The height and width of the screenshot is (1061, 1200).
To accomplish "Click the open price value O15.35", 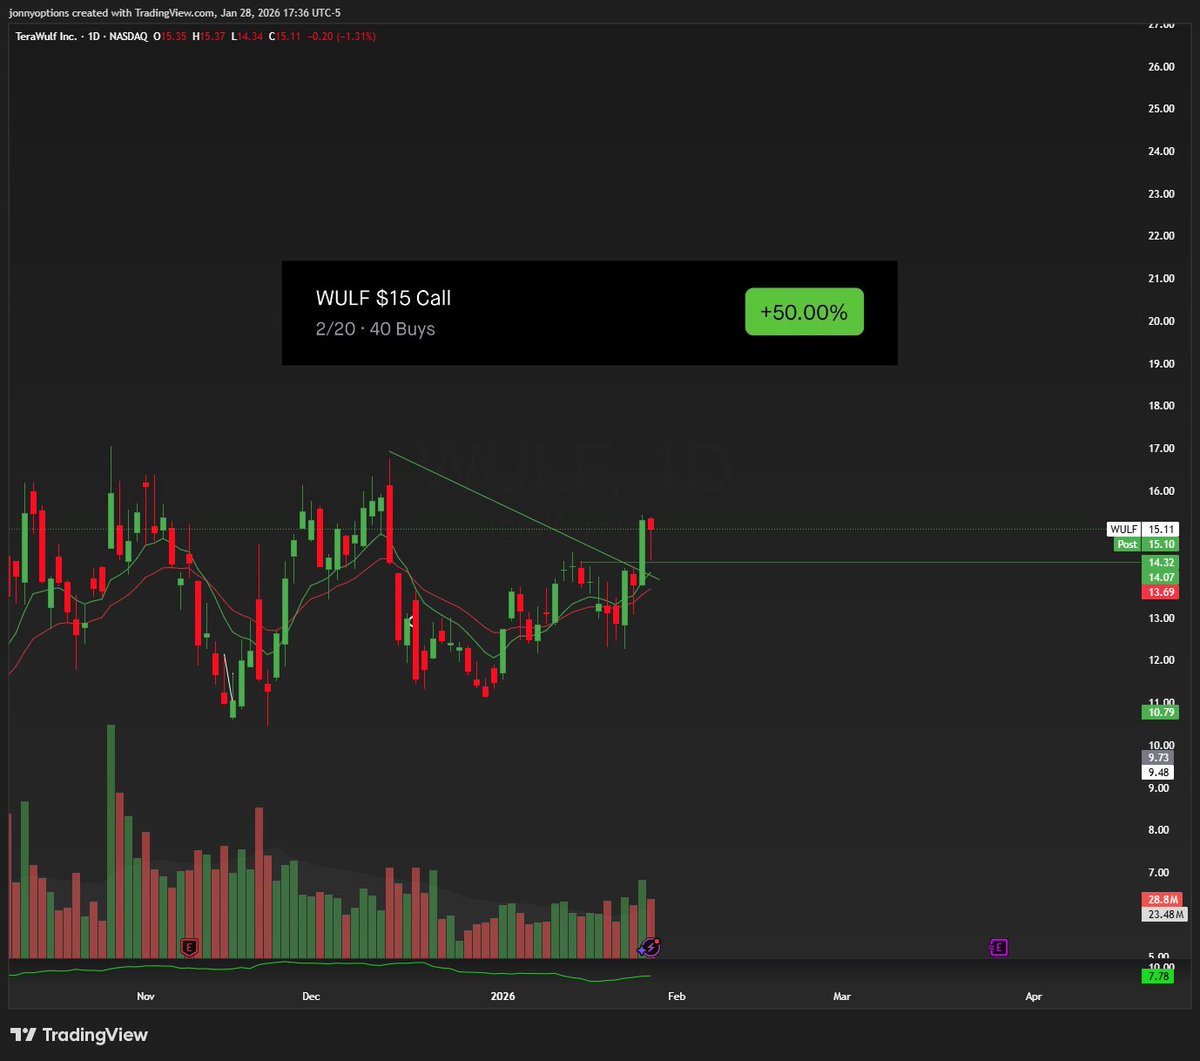I will (170, 36).
